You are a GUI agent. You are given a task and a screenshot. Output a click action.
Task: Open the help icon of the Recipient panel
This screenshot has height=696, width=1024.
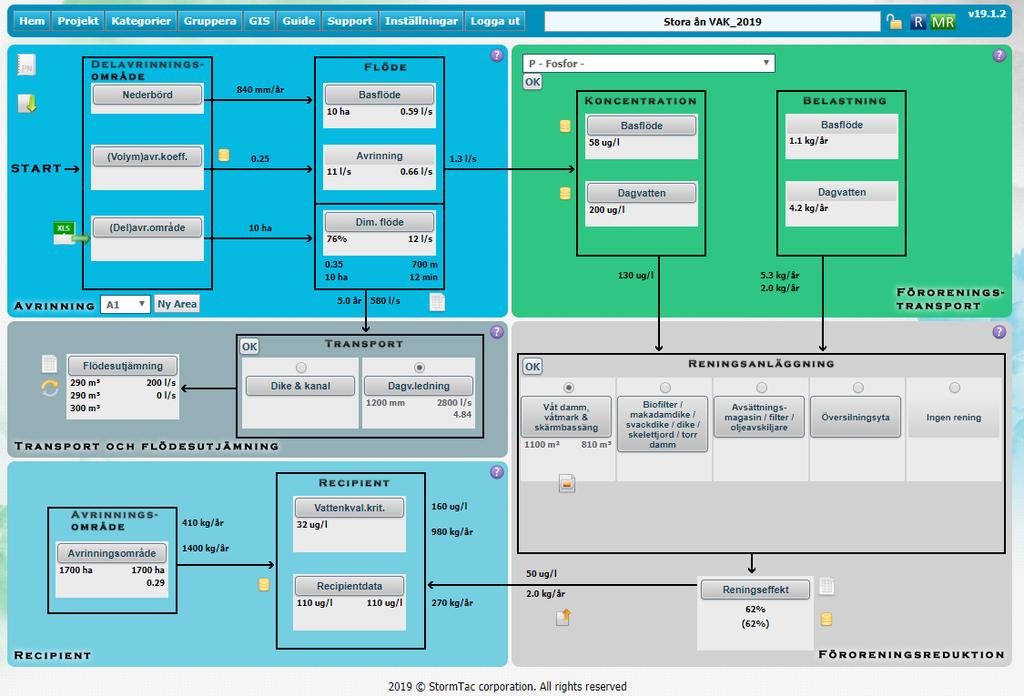[x=497, y=472]
